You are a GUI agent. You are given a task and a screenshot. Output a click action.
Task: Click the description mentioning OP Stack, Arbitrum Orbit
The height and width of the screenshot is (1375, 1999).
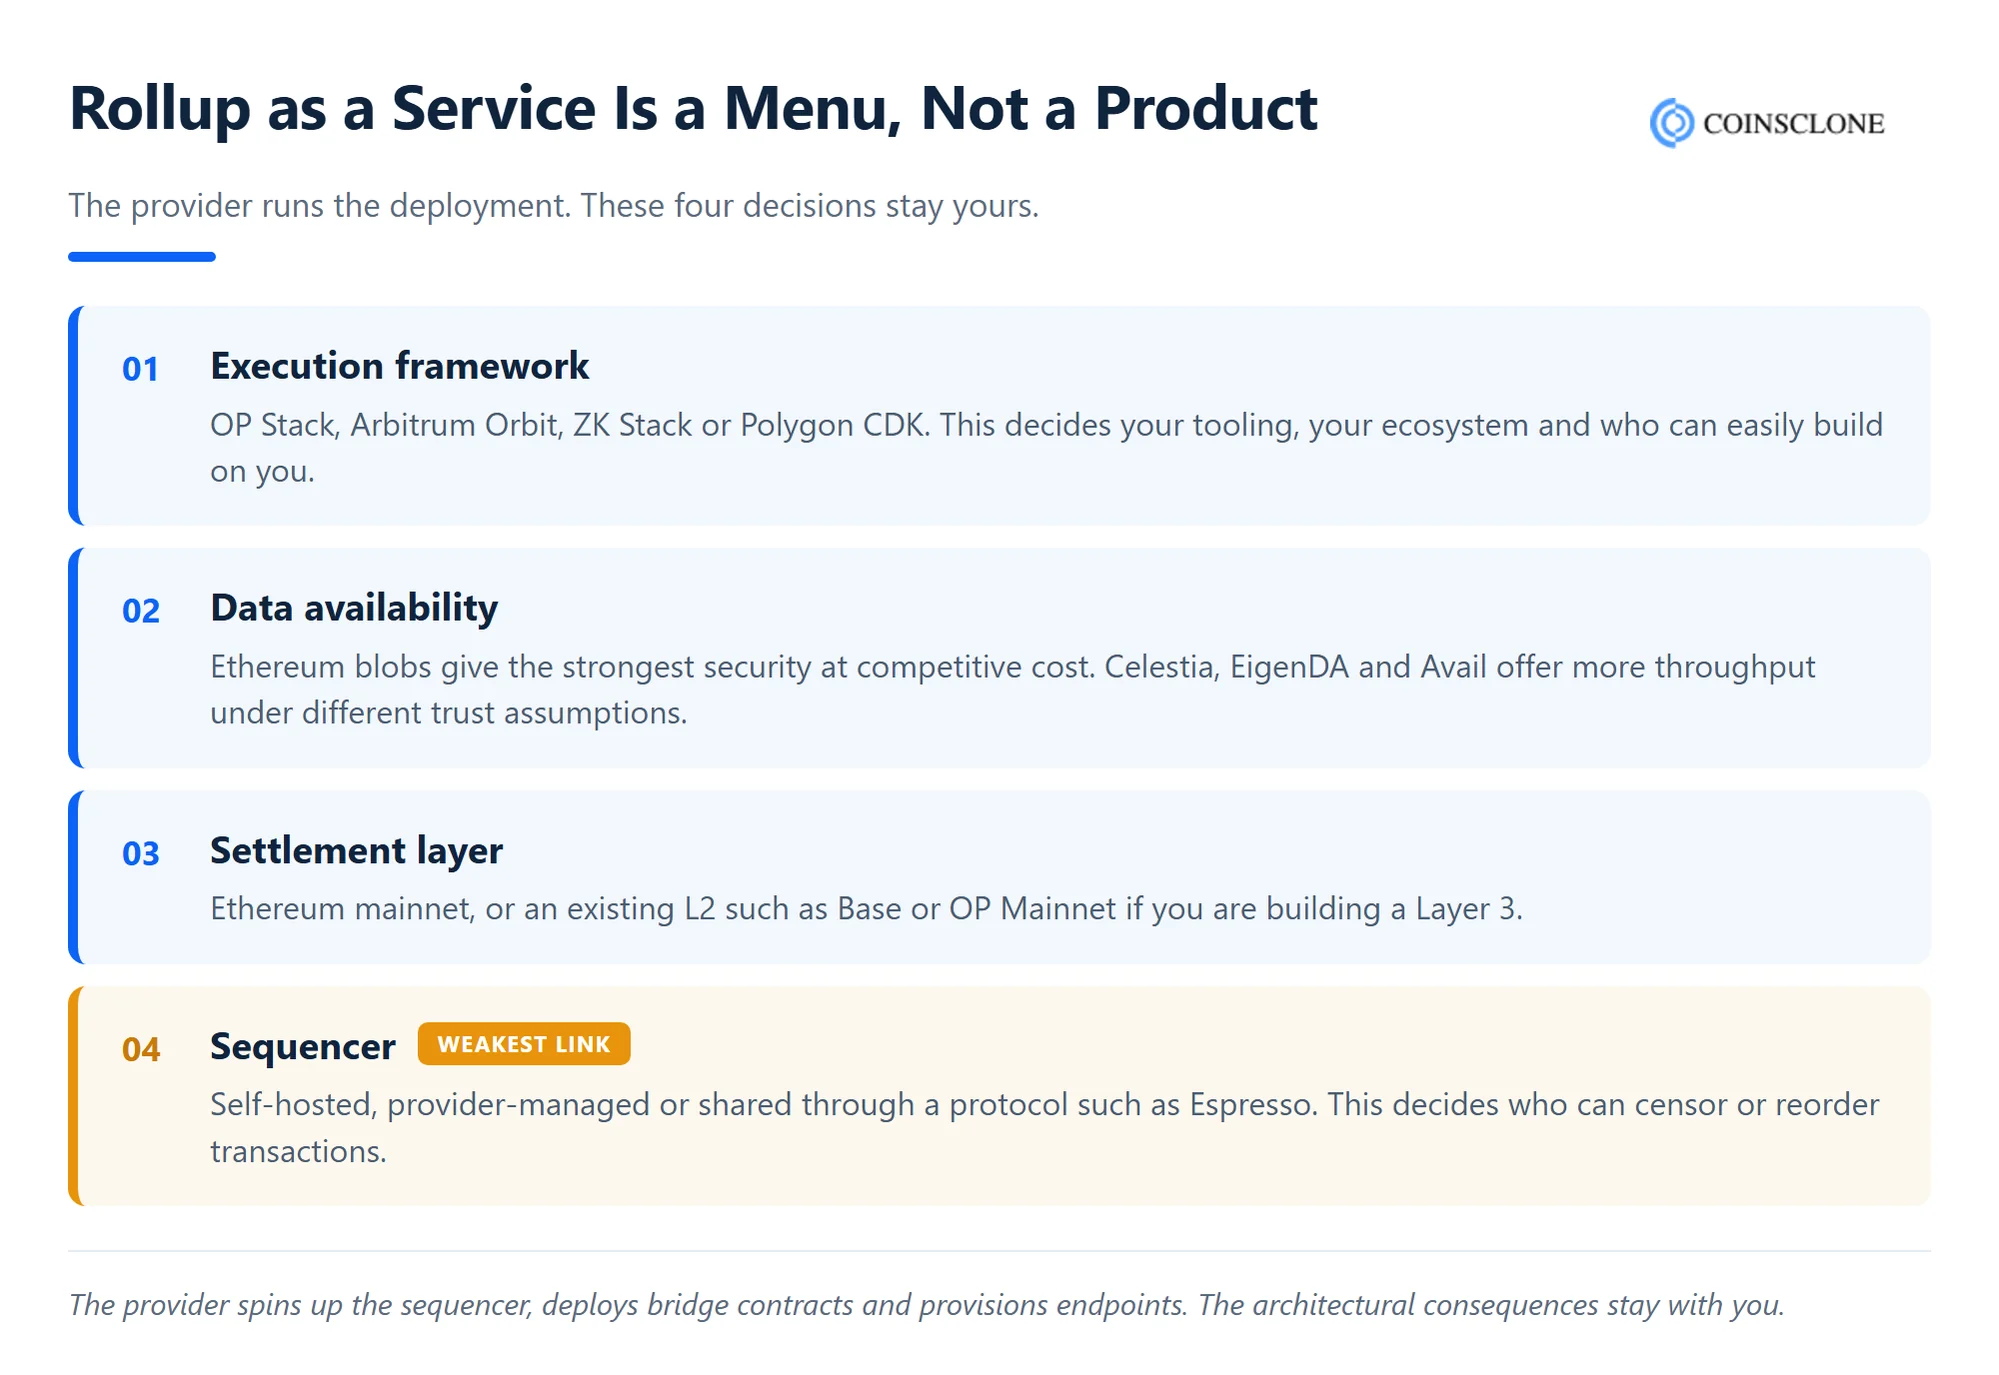tap(1046, 447)
